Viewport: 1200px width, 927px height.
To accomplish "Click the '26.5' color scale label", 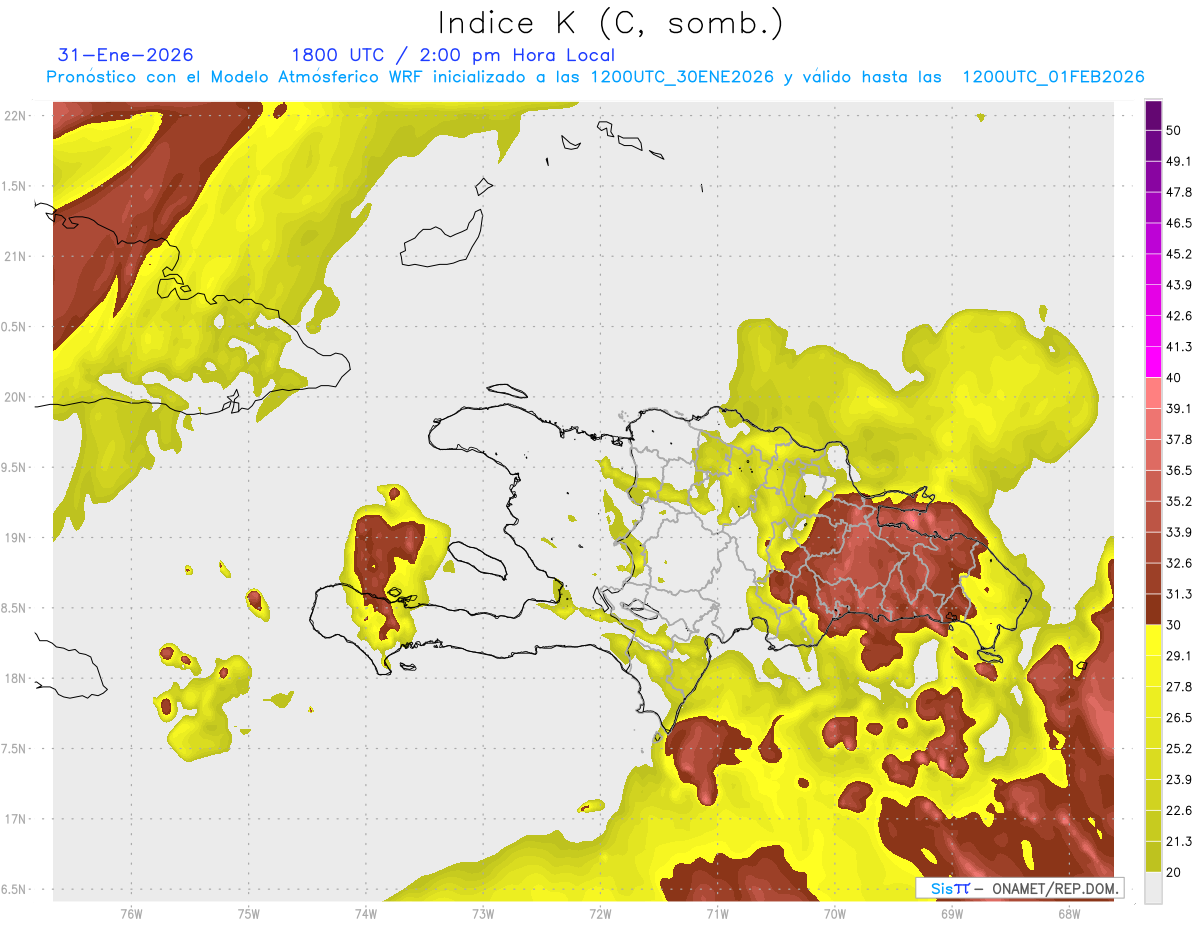I will tap(1179, 718).
